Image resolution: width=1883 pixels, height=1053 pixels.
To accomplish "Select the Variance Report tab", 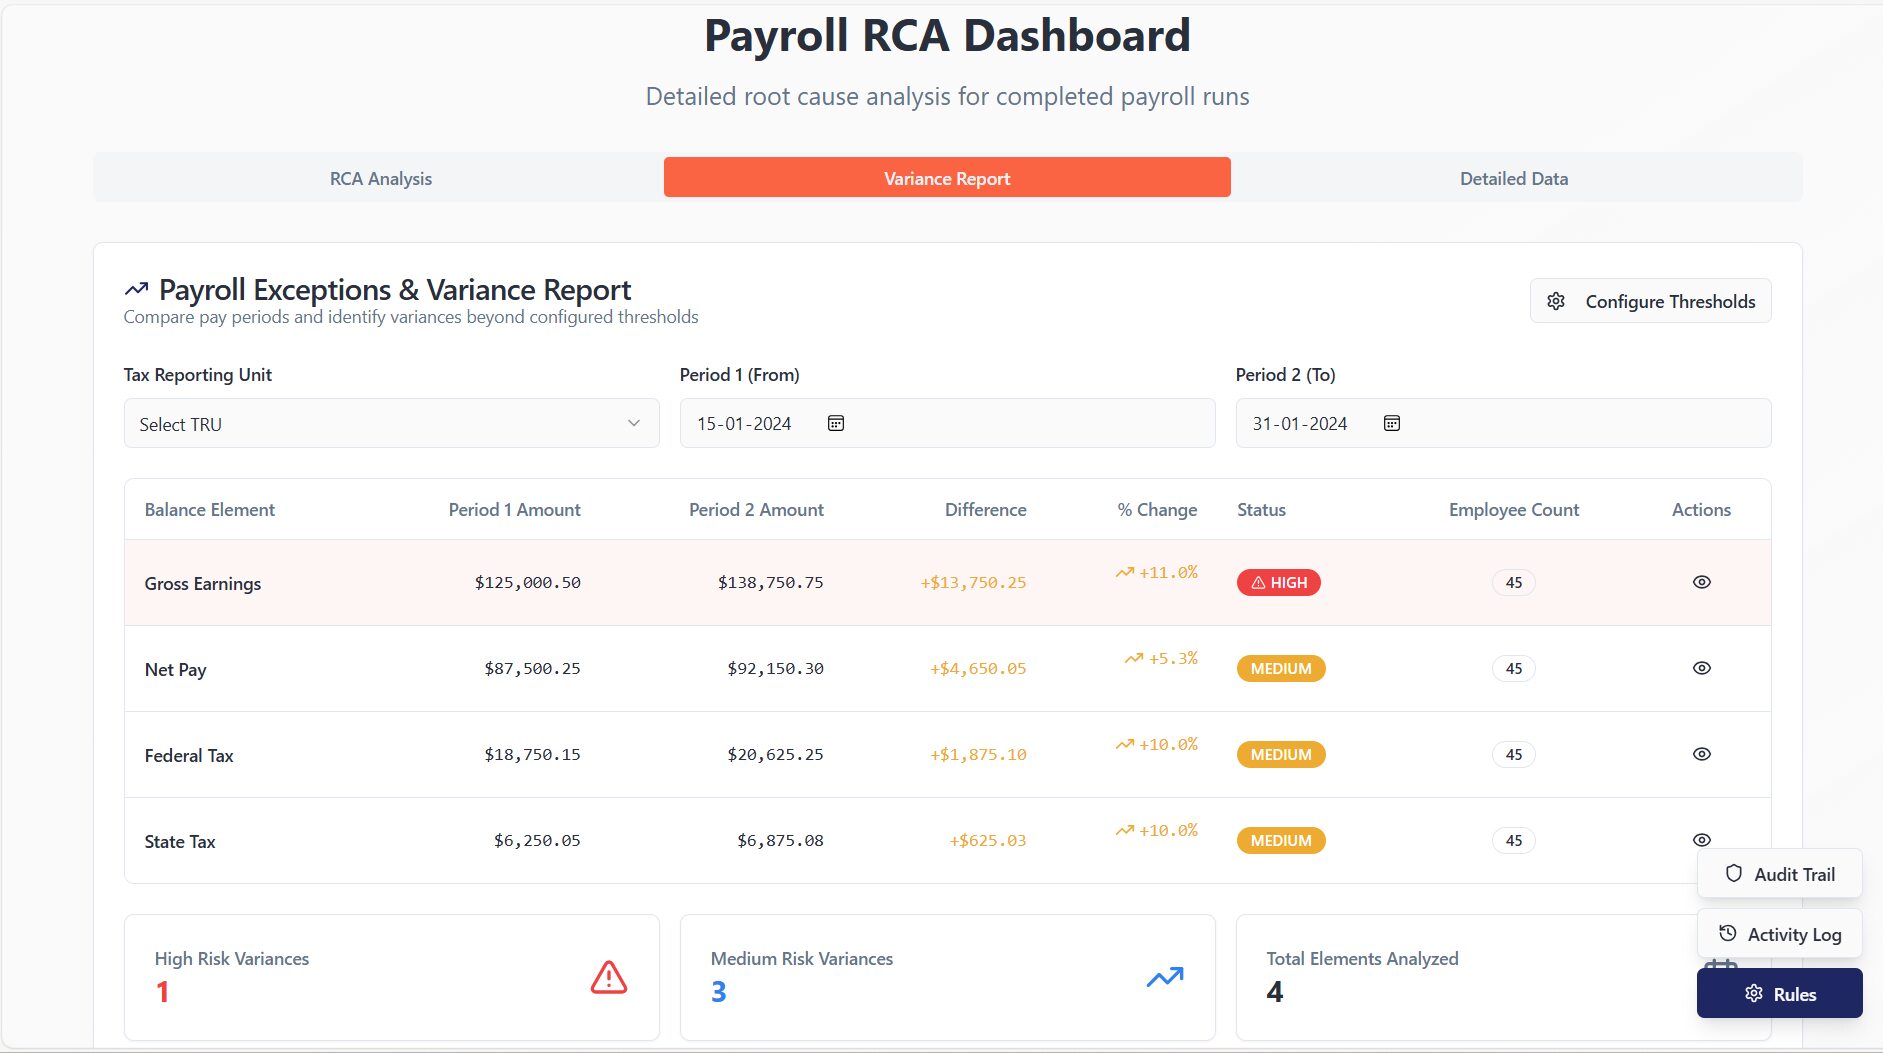I will point(947,178).
